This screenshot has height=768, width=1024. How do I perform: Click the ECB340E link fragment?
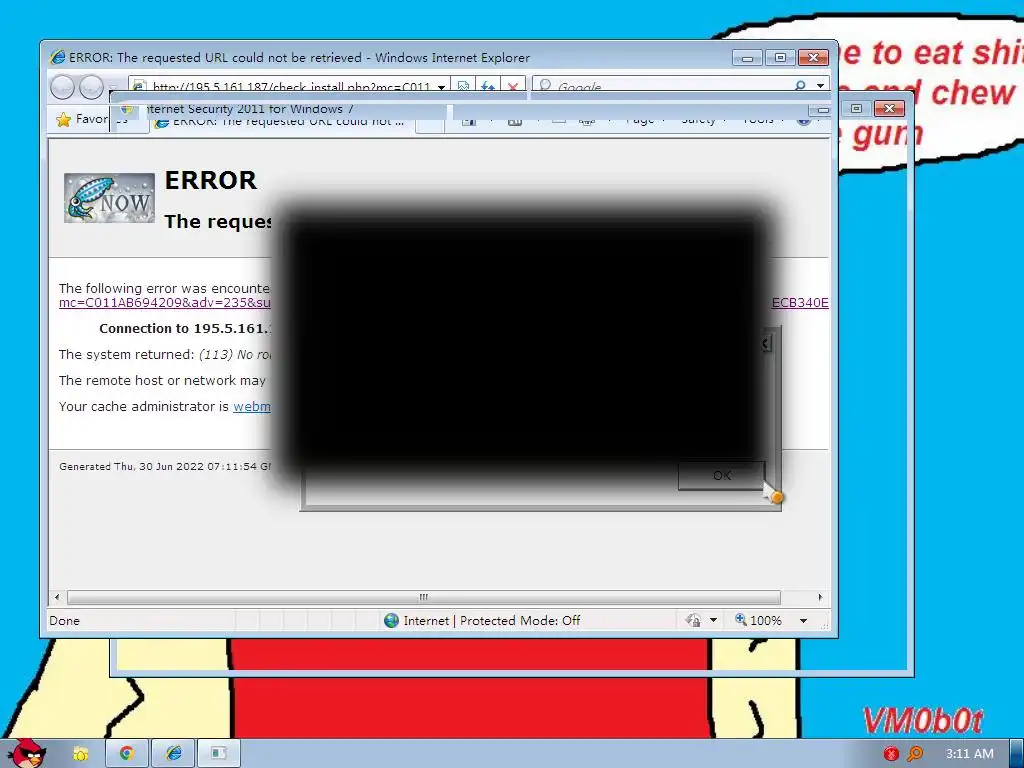click(800, 302)
